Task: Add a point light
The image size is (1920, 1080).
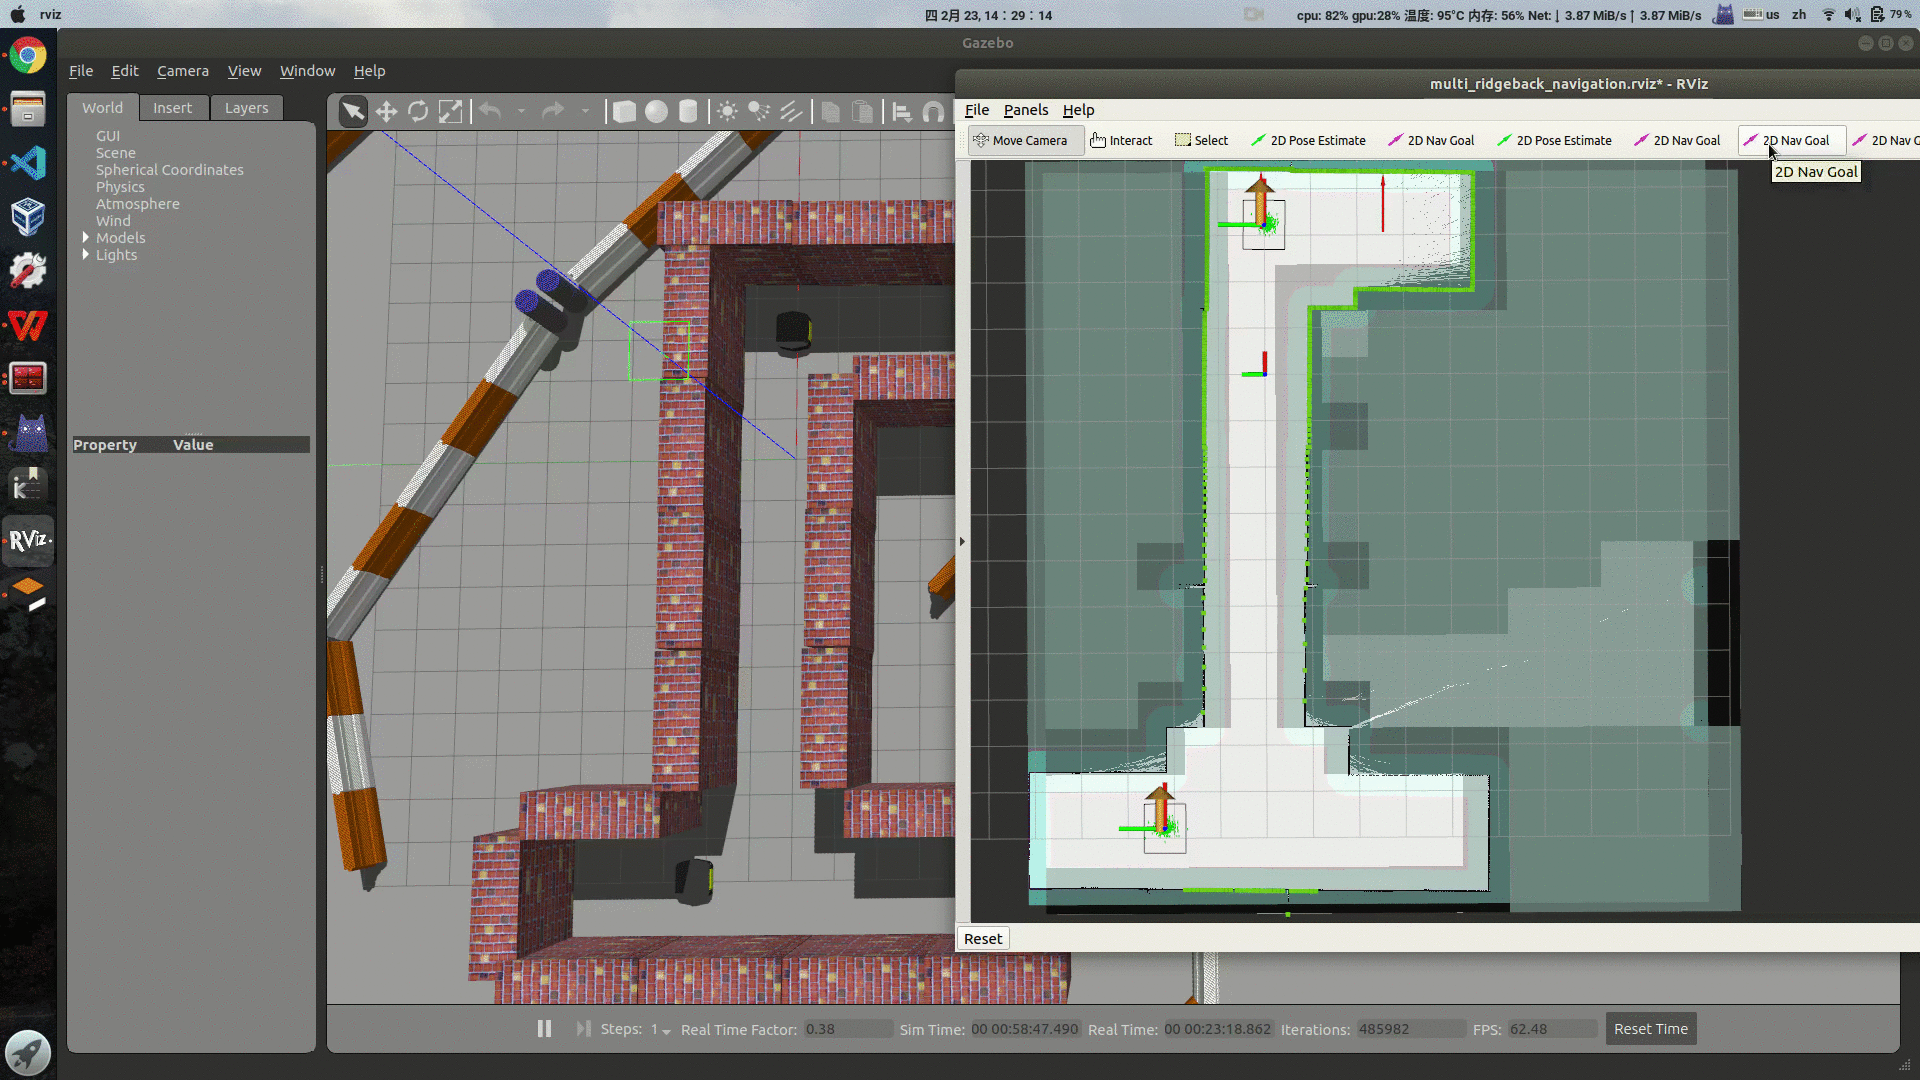Action: pos(727,111)
